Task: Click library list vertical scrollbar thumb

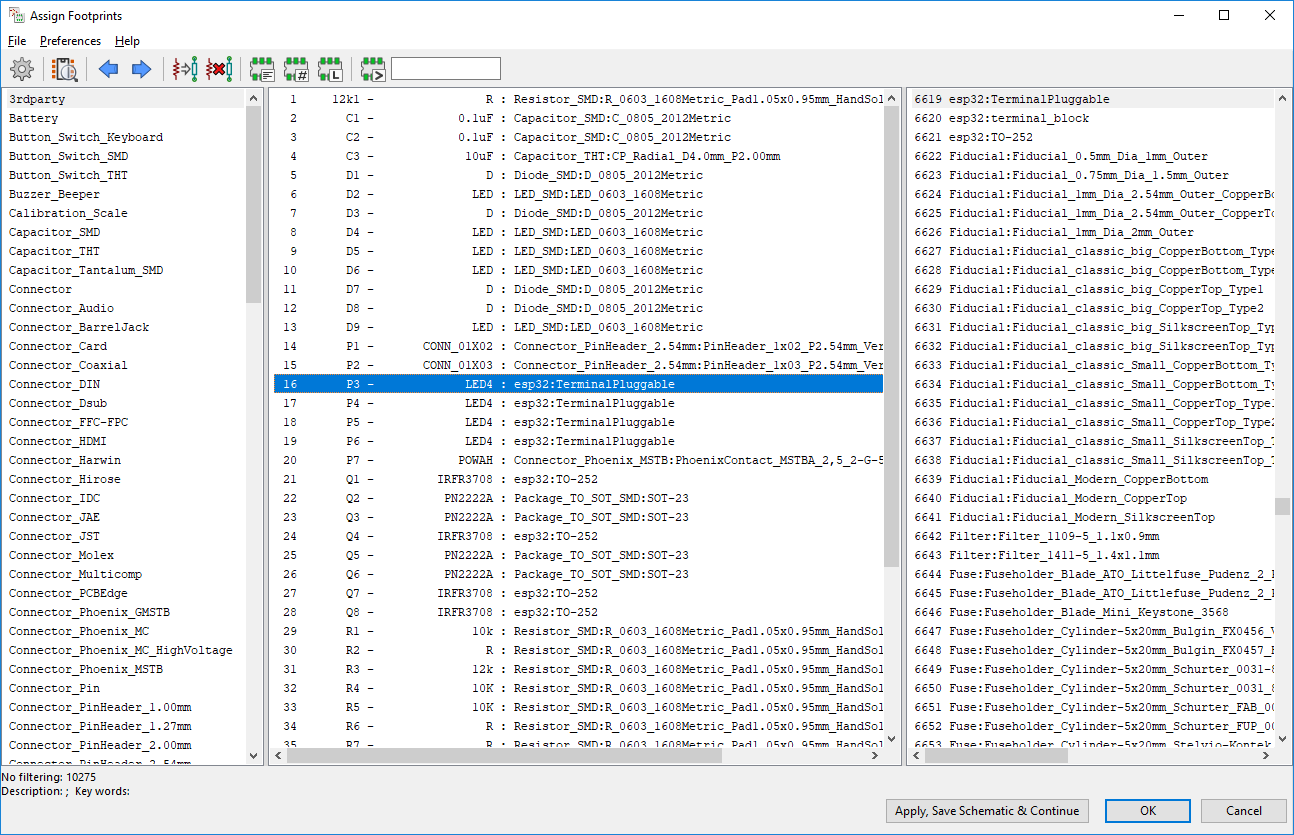Action: click(x=253, y=205)
